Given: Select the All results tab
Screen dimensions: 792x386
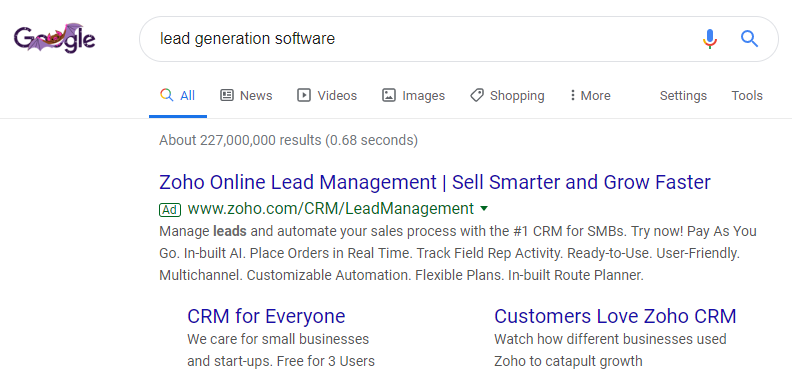Looking at the screenshot, I should coord(177,95).
